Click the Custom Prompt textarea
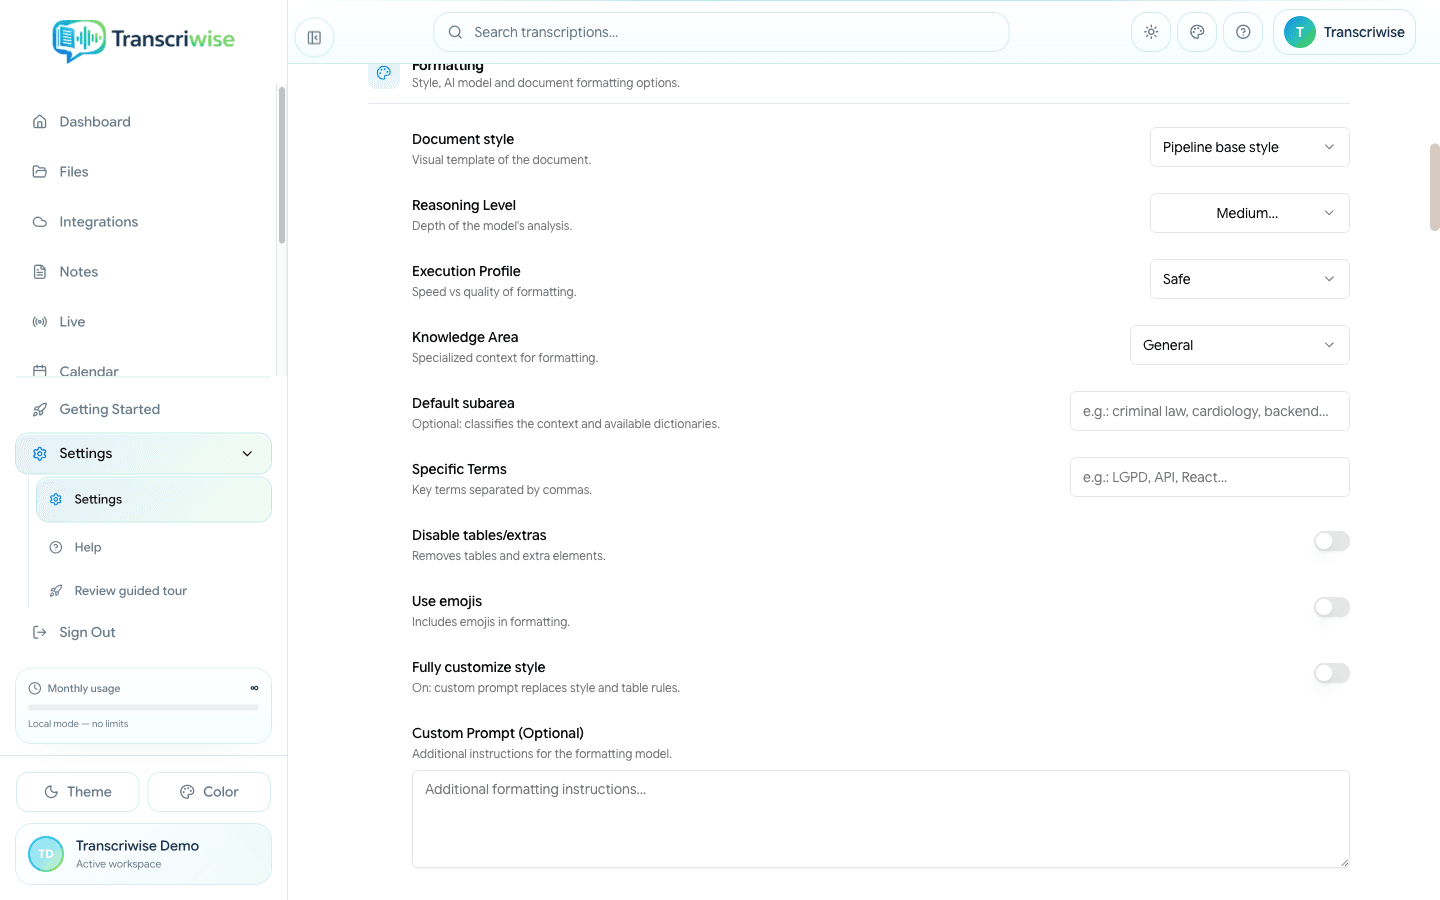The height and width of the screenshot is (900, 1440). coord(881,819)
